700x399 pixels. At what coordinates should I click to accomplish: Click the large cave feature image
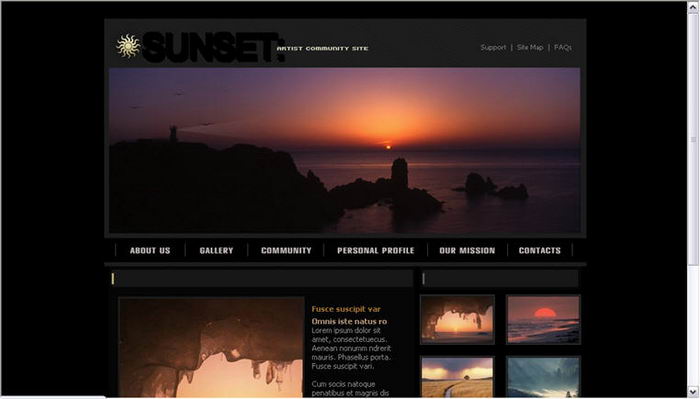[x=211, y=348]
